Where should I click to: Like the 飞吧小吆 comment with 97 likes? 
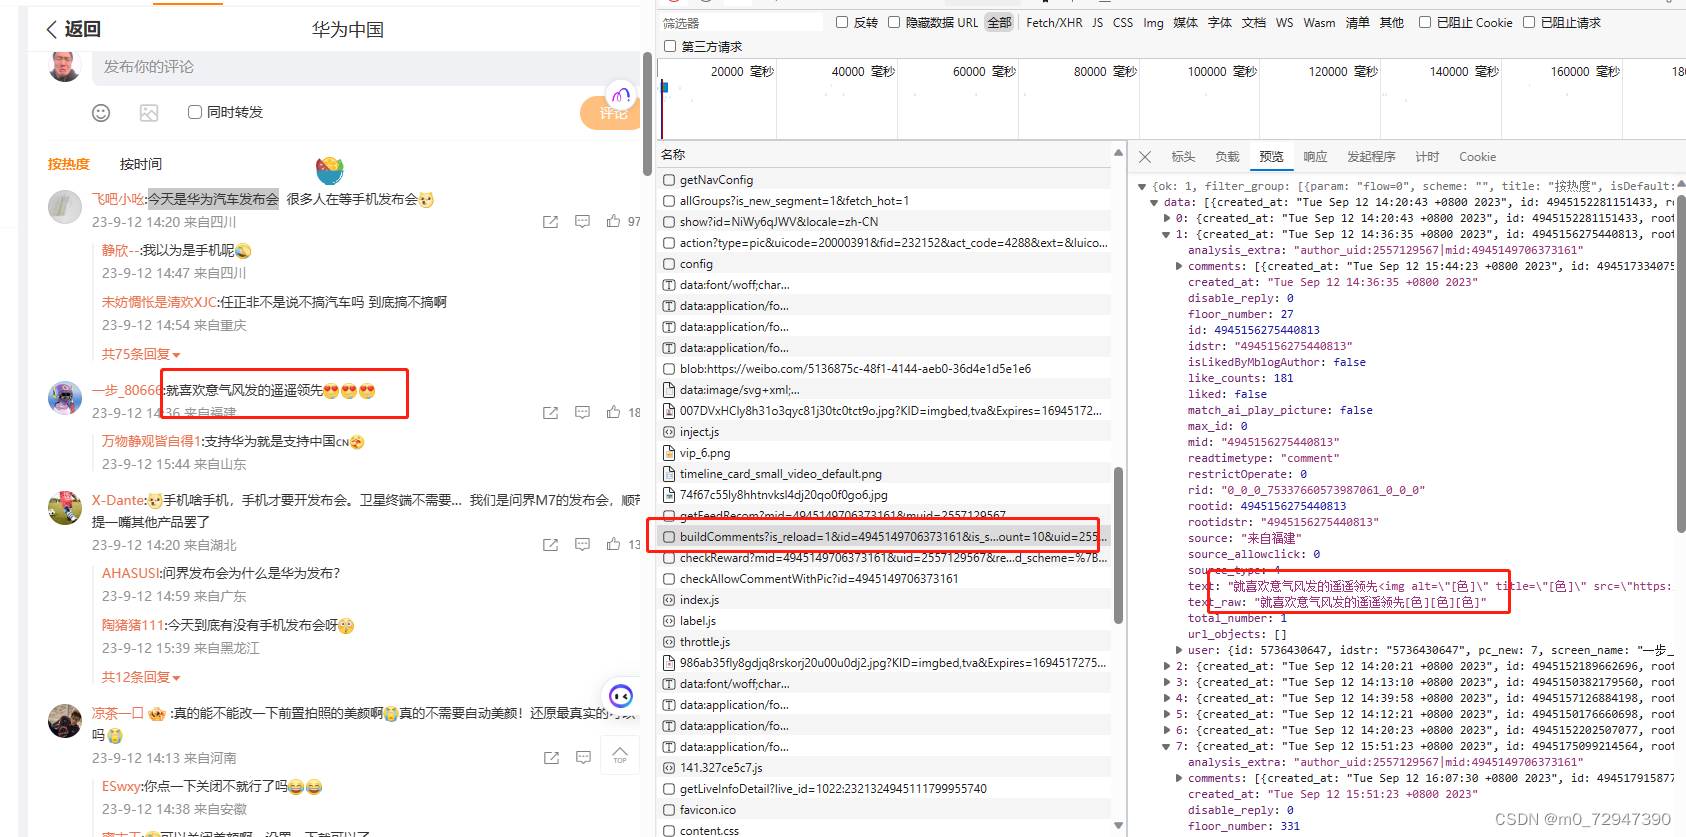(x=613, y=221)
